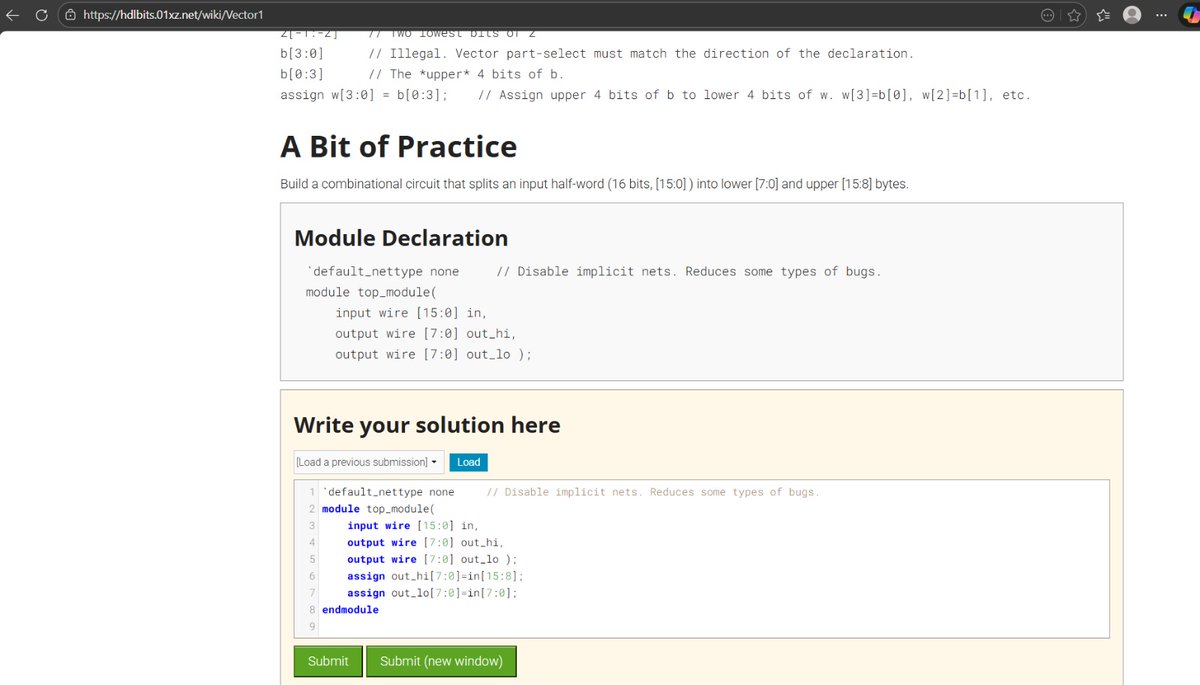Open the browser profile avatar
Image resolution: width=1200 pixels, height=685 pixels.
pos(1132,15)
